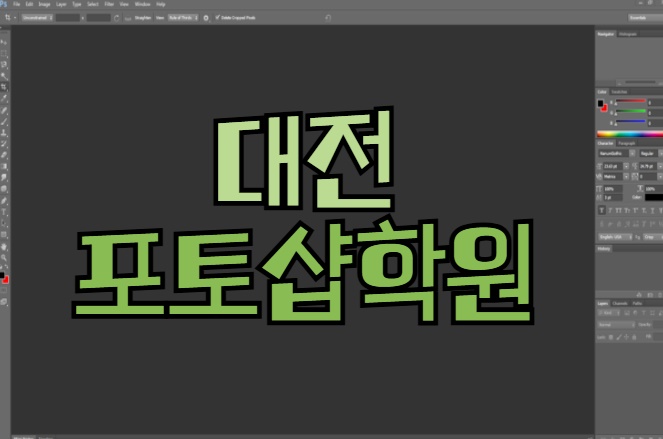Select the Zoom tool
This screenshot has height=439, width=663.
click(4, 258)
